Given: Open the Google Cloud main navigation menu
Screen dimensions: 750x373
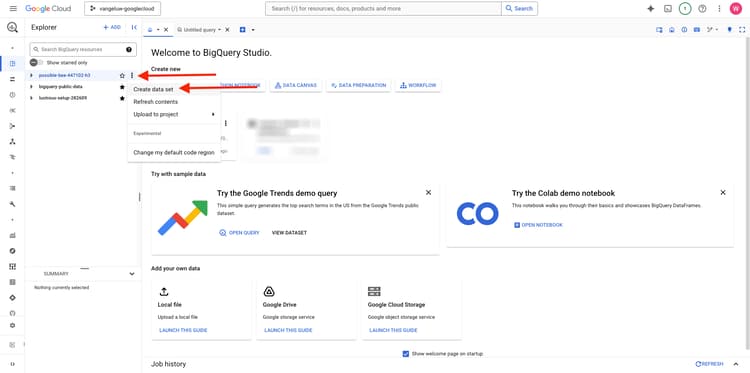Looking at the screenshot, I should (13, 9).
